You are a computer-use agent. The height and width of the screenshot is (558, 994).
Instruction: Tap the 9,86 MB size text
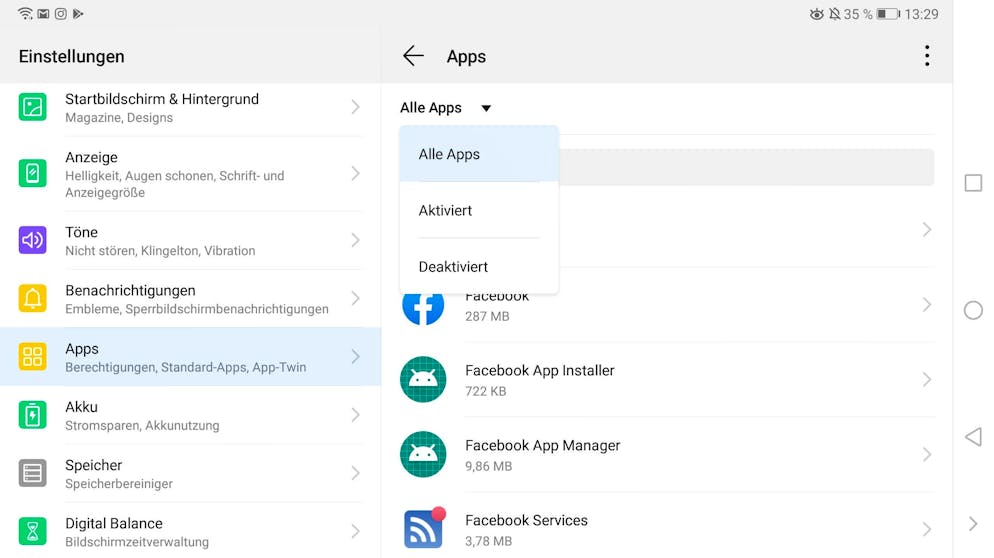pyautogui.click(x=488, y=466)
